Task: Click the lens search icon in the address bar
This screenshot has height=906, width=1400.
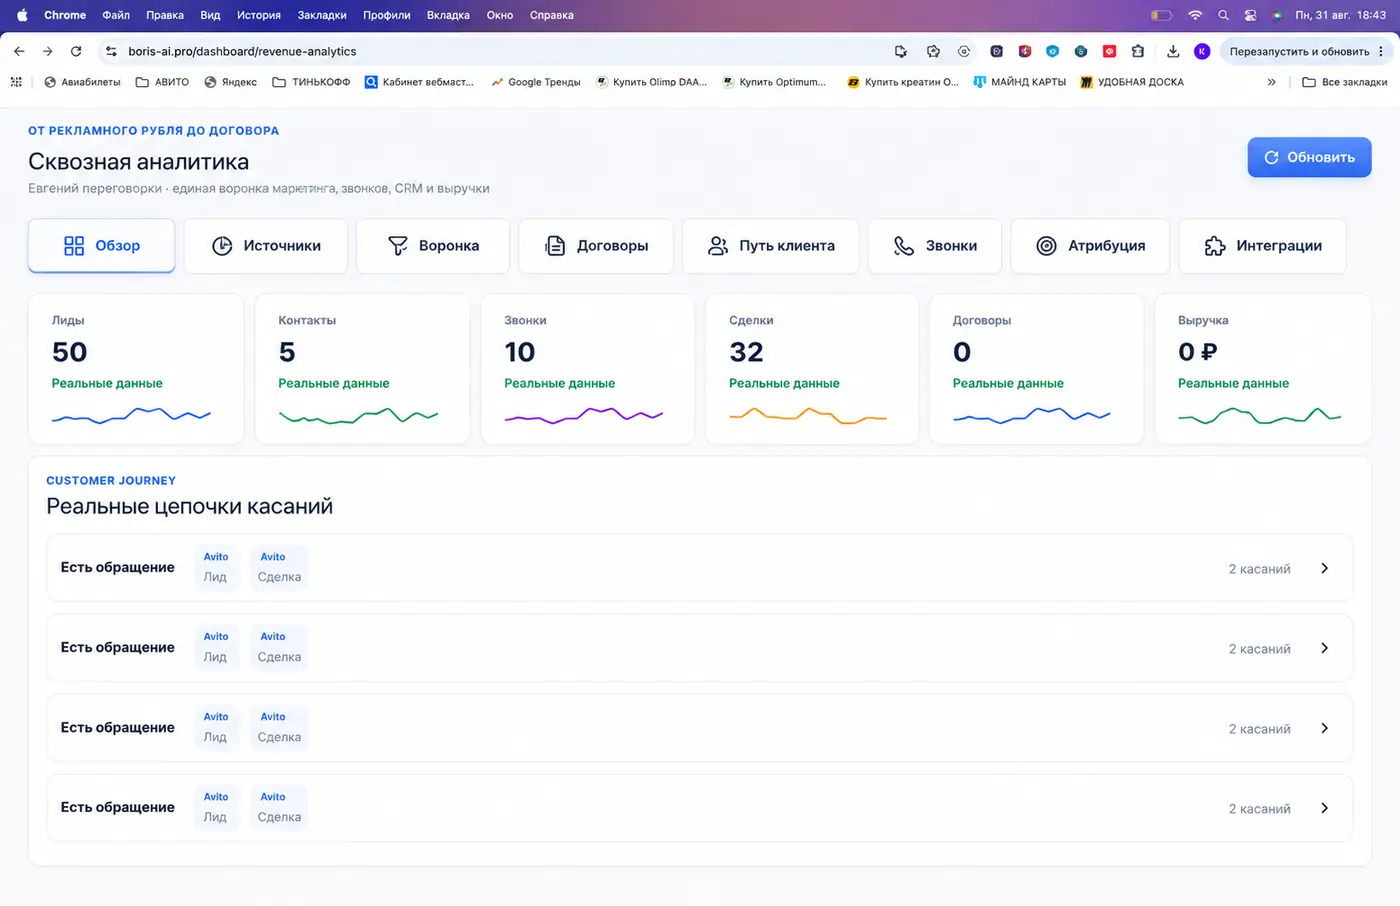Action: (x=964, y=51)
